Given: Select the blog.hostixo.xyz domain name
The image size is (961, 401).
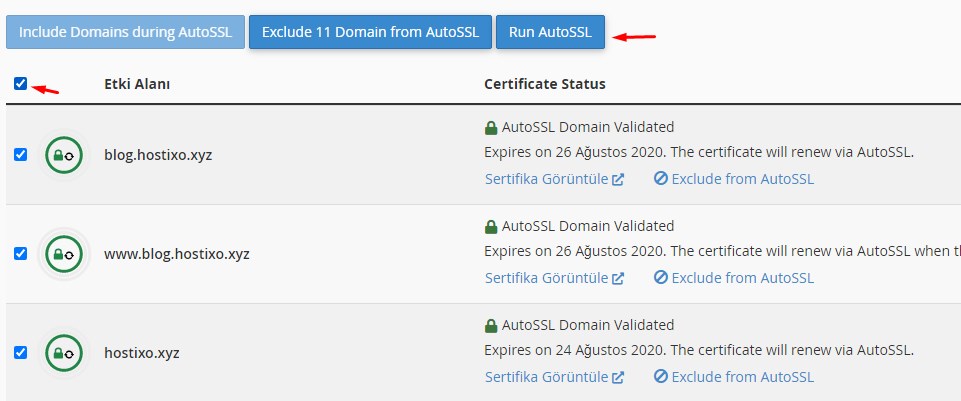Looking at the screenshot, I should pyautogui.click(x=158, y=155).
